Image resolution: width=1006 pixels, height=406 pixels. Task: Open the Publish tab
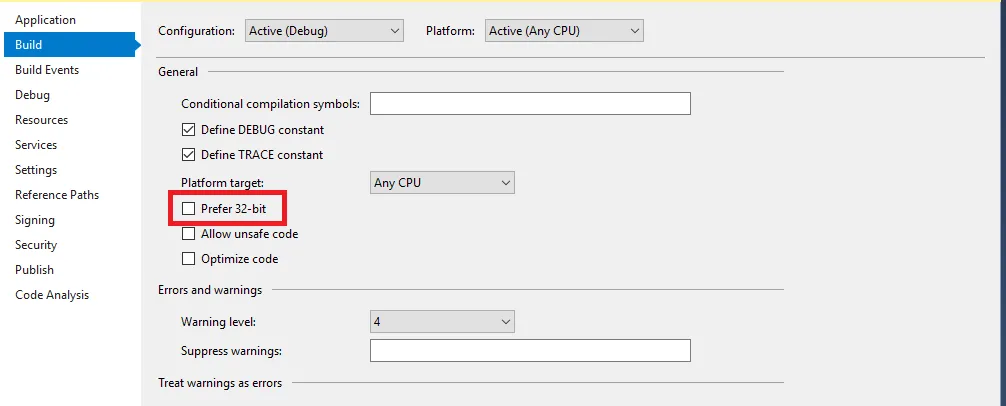pyautogui.click(x=34, y=270)
